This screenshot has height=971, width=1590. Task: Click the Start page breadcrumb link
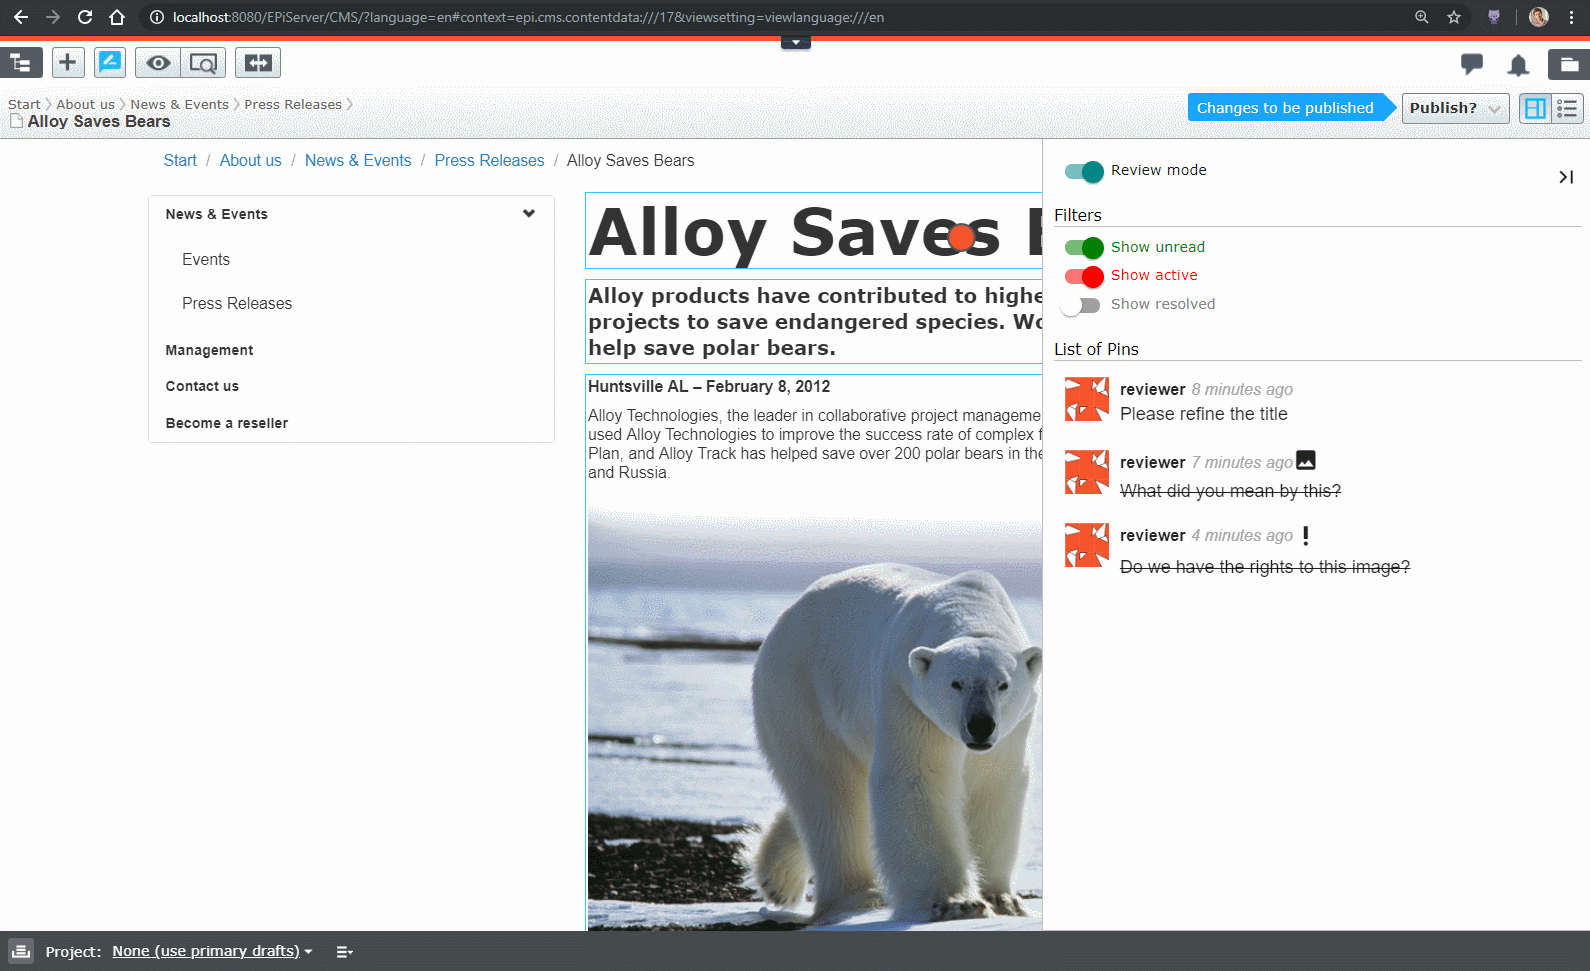180,160
